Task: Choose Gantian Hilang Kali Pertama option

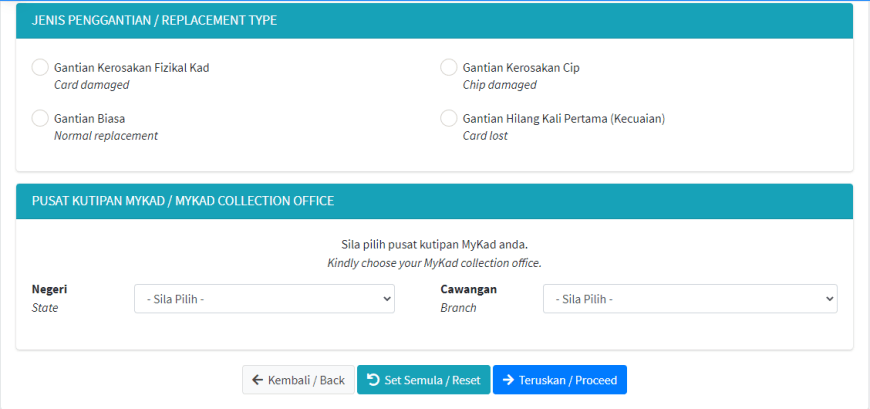Action: tap(448, 118)
